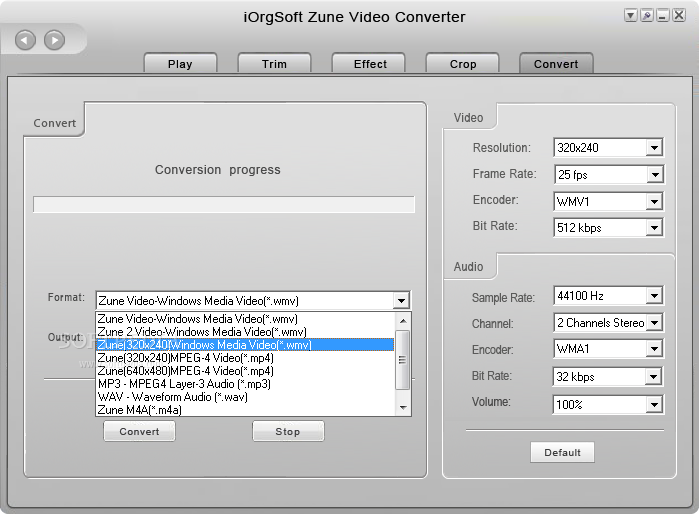This screenshot has width=699, height=514.
Task: Click the Stop button
Action: click(x=288, y=431)
